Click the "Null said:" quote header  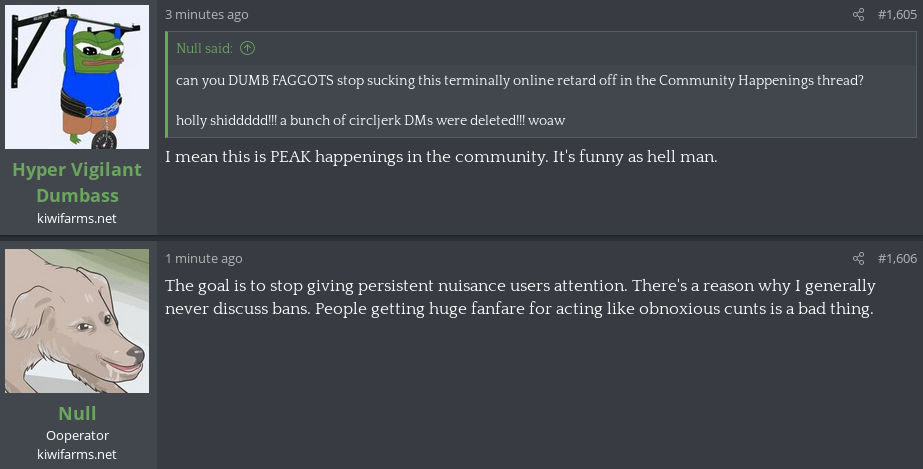click(x=204, y=48)
